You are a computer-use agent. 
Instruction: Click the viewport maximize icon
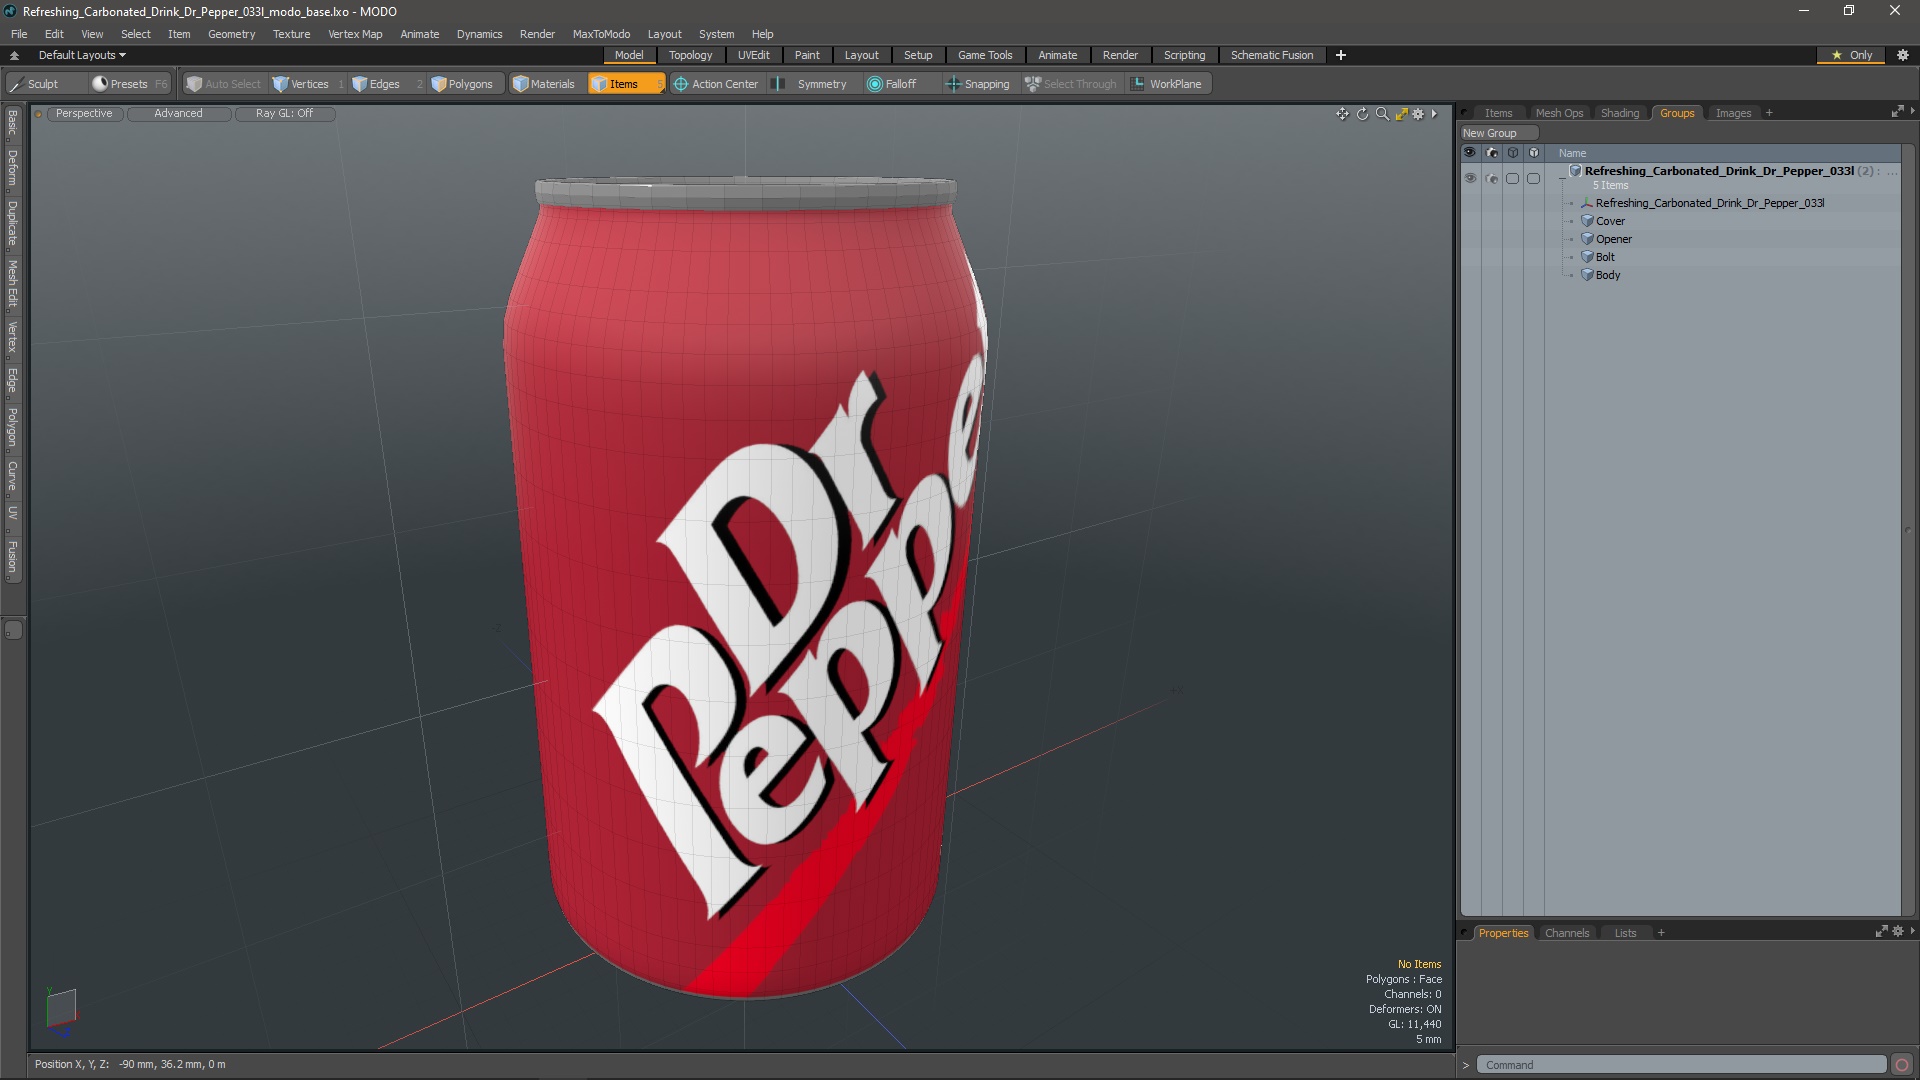pos(1401,114)
